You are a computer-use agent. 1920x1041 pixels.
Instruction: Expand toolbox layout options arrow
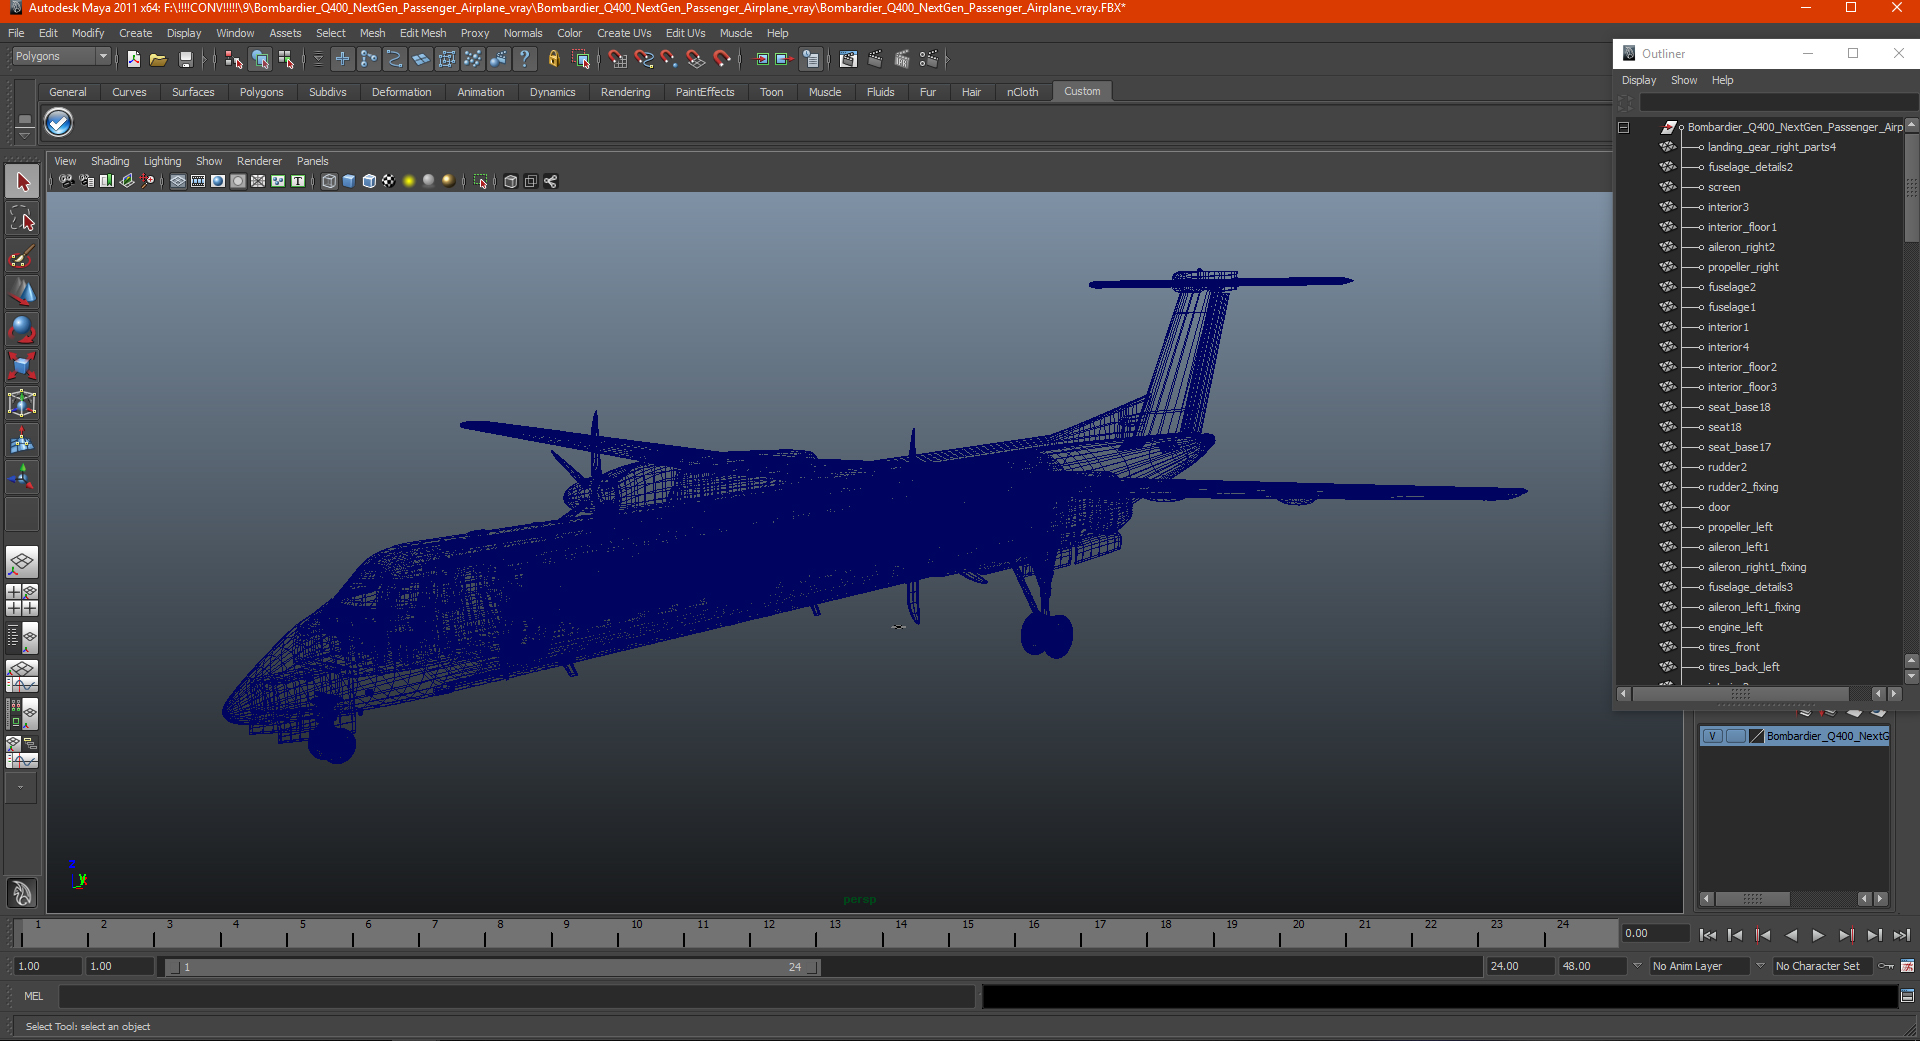point(21,788)
